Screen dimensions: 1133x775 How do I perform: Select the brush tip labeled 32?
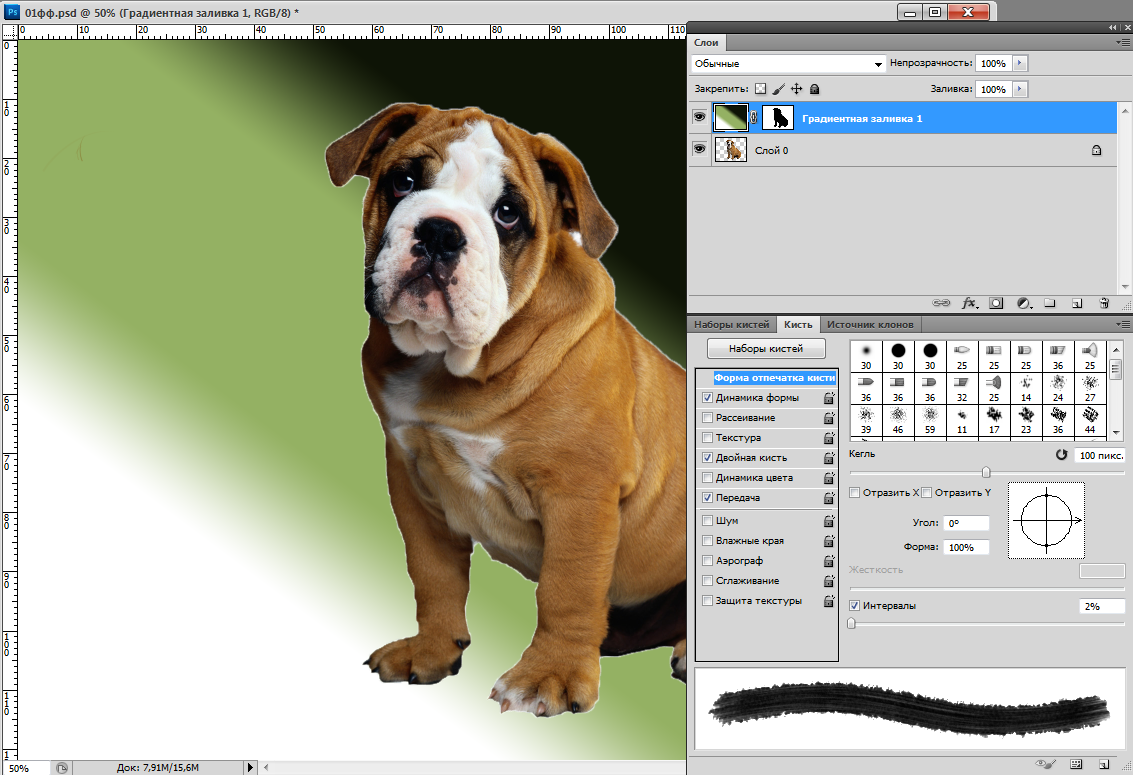[962, 388]
